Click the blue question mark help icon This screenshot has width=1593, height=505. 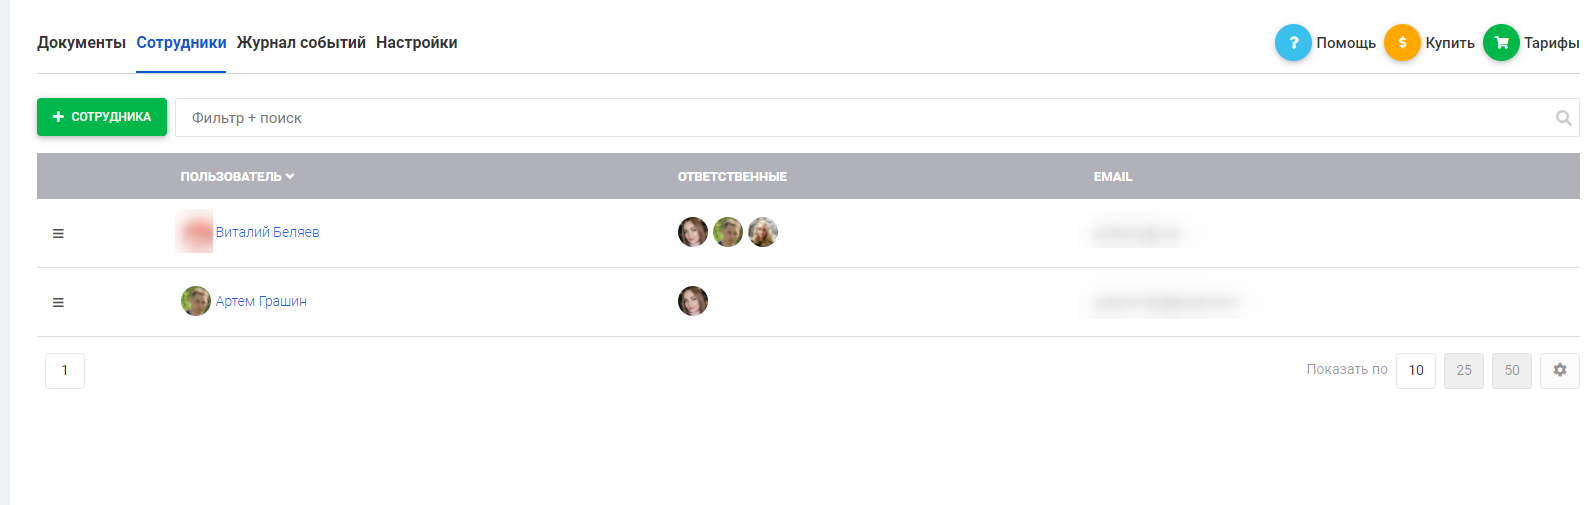(x=1293, y=43)
